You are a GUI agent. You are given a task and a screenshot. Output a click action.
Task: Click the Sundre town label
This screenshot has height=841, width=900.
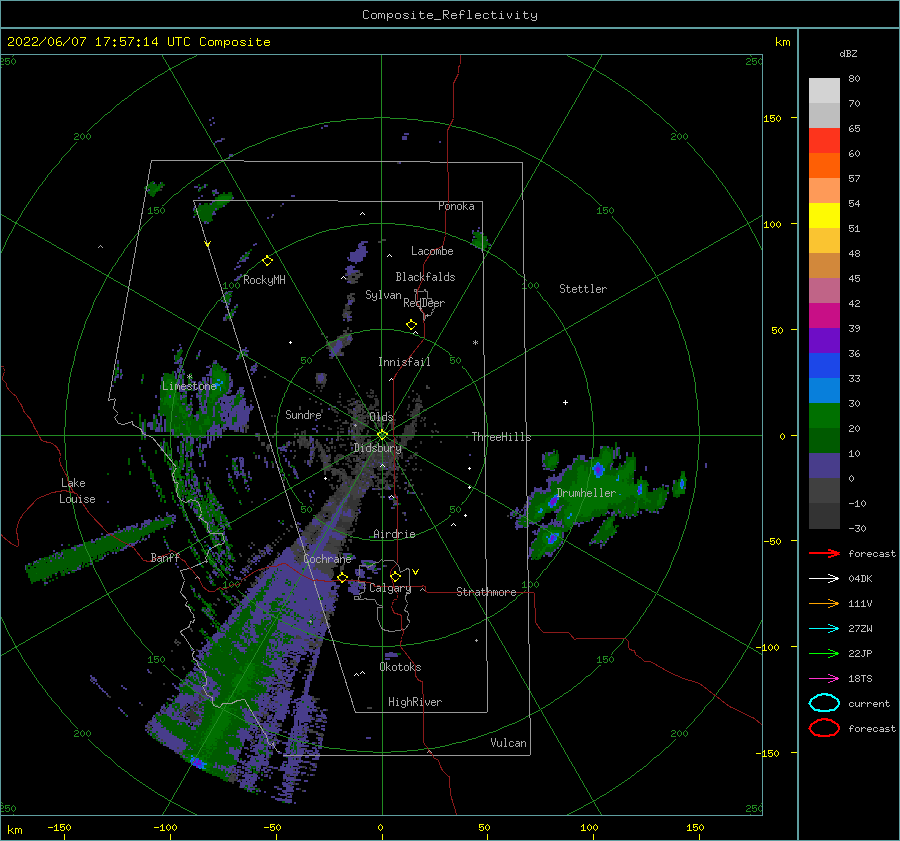click(x=304, y=414)
